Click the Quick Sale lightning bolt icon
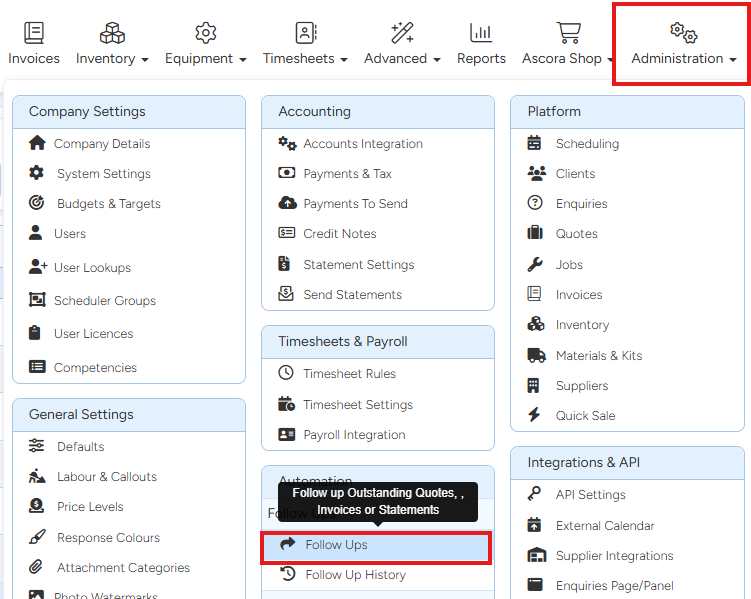The image size is (751, 599). click(535, 415)
